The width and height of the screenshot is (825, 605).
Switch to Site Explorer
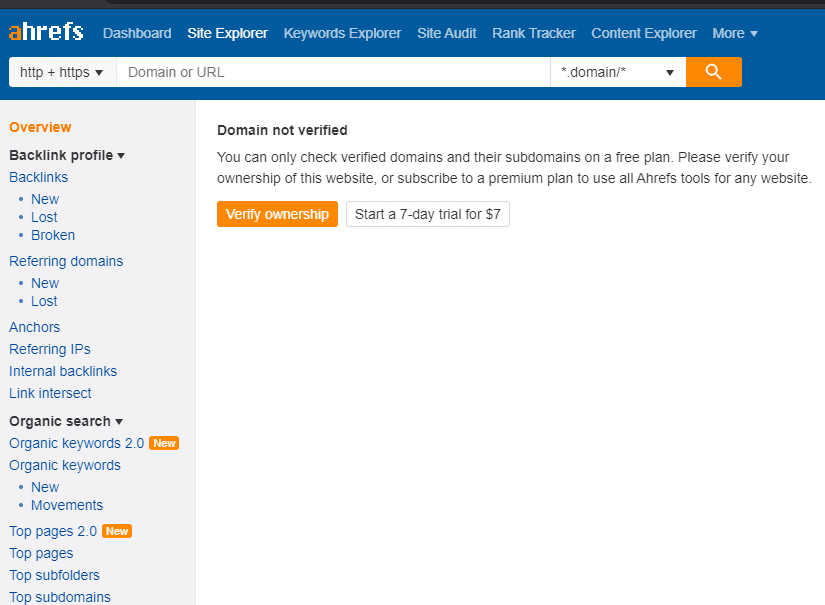point(227,33)
